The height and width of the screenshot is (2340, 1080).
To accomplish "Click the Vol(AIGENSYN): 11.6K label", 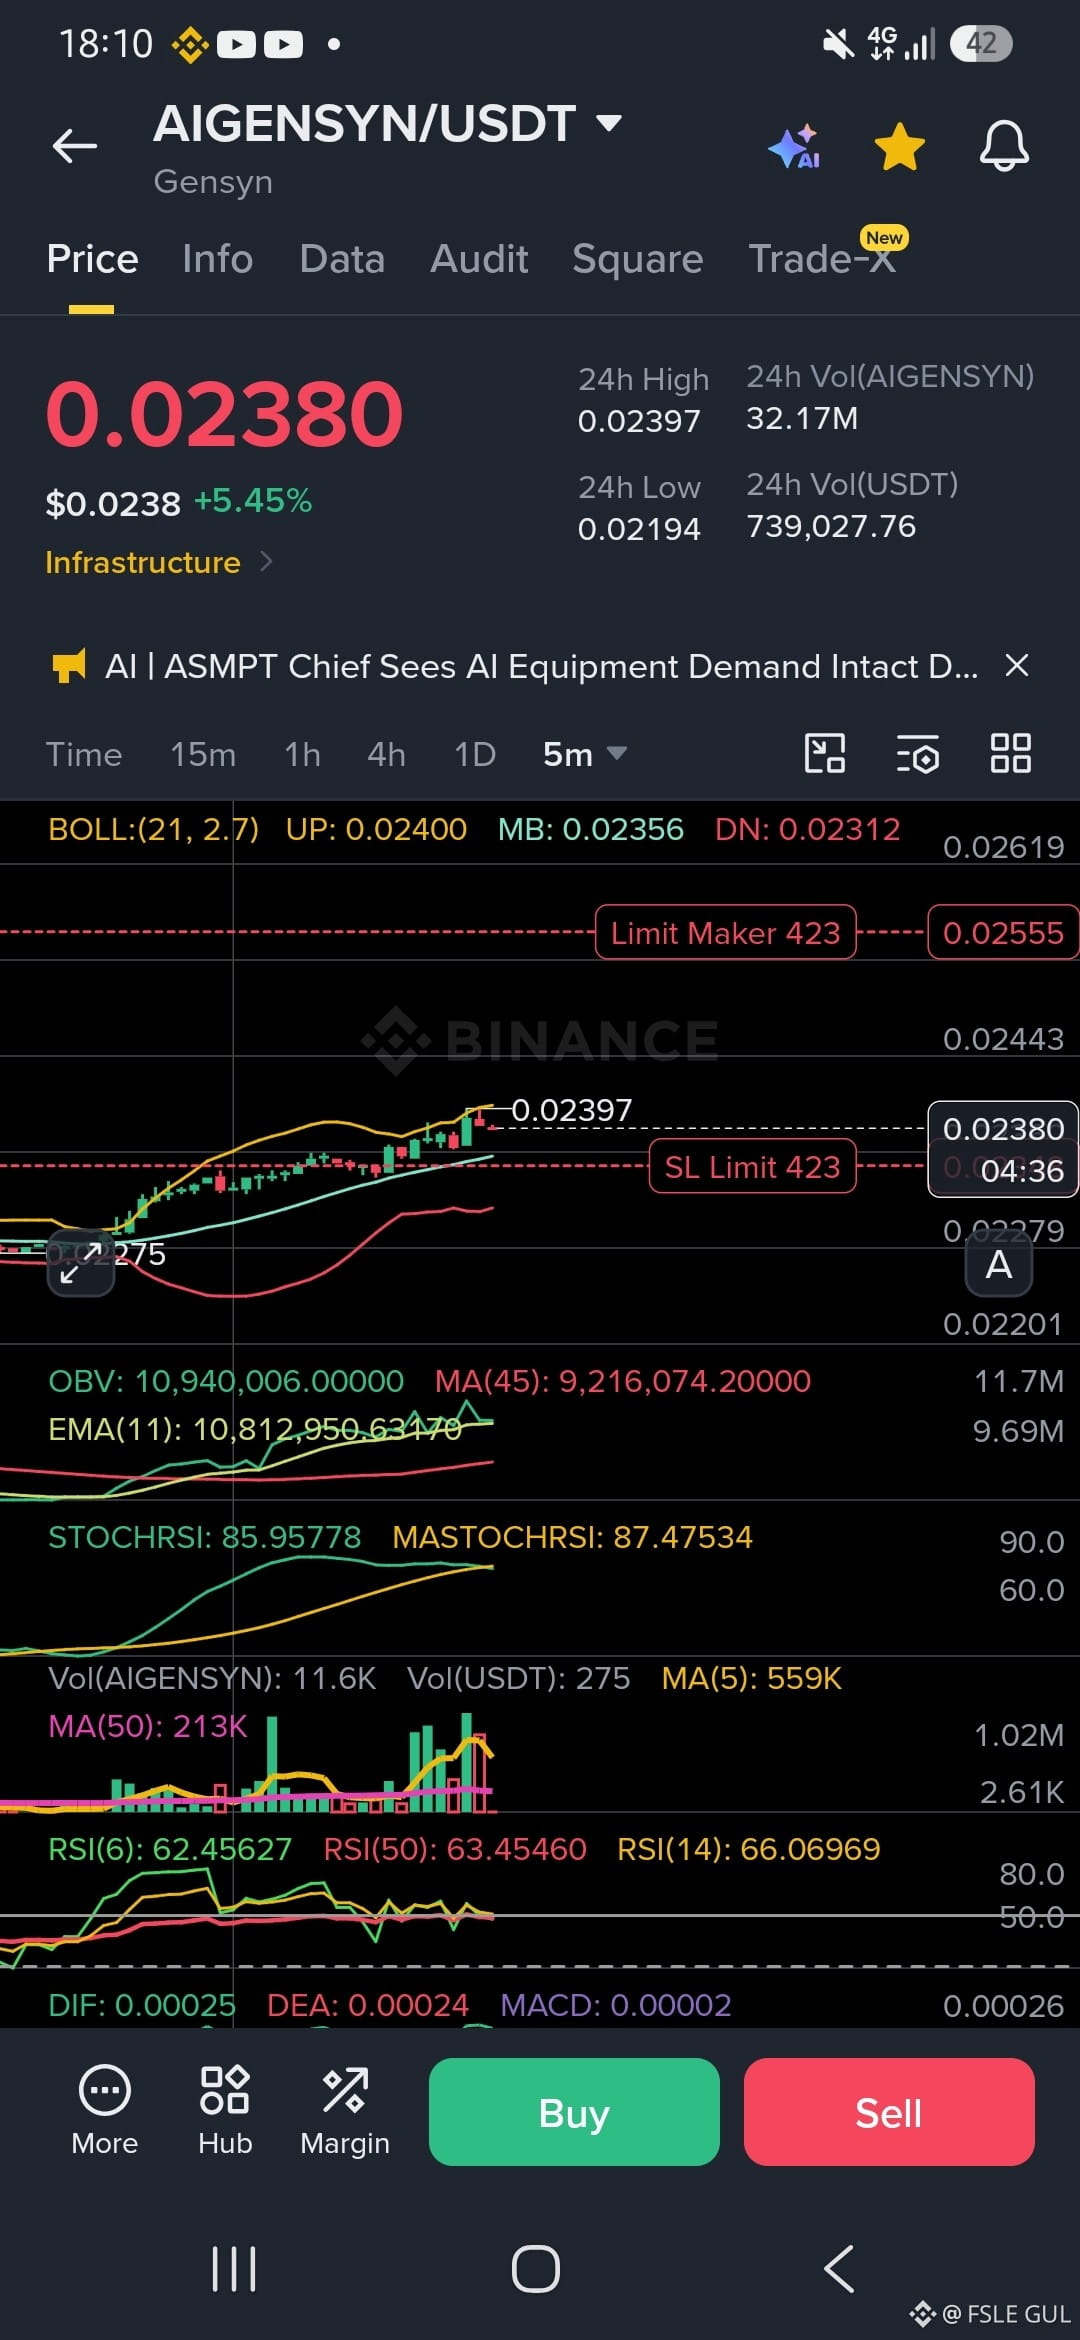I will (212, 1678).
